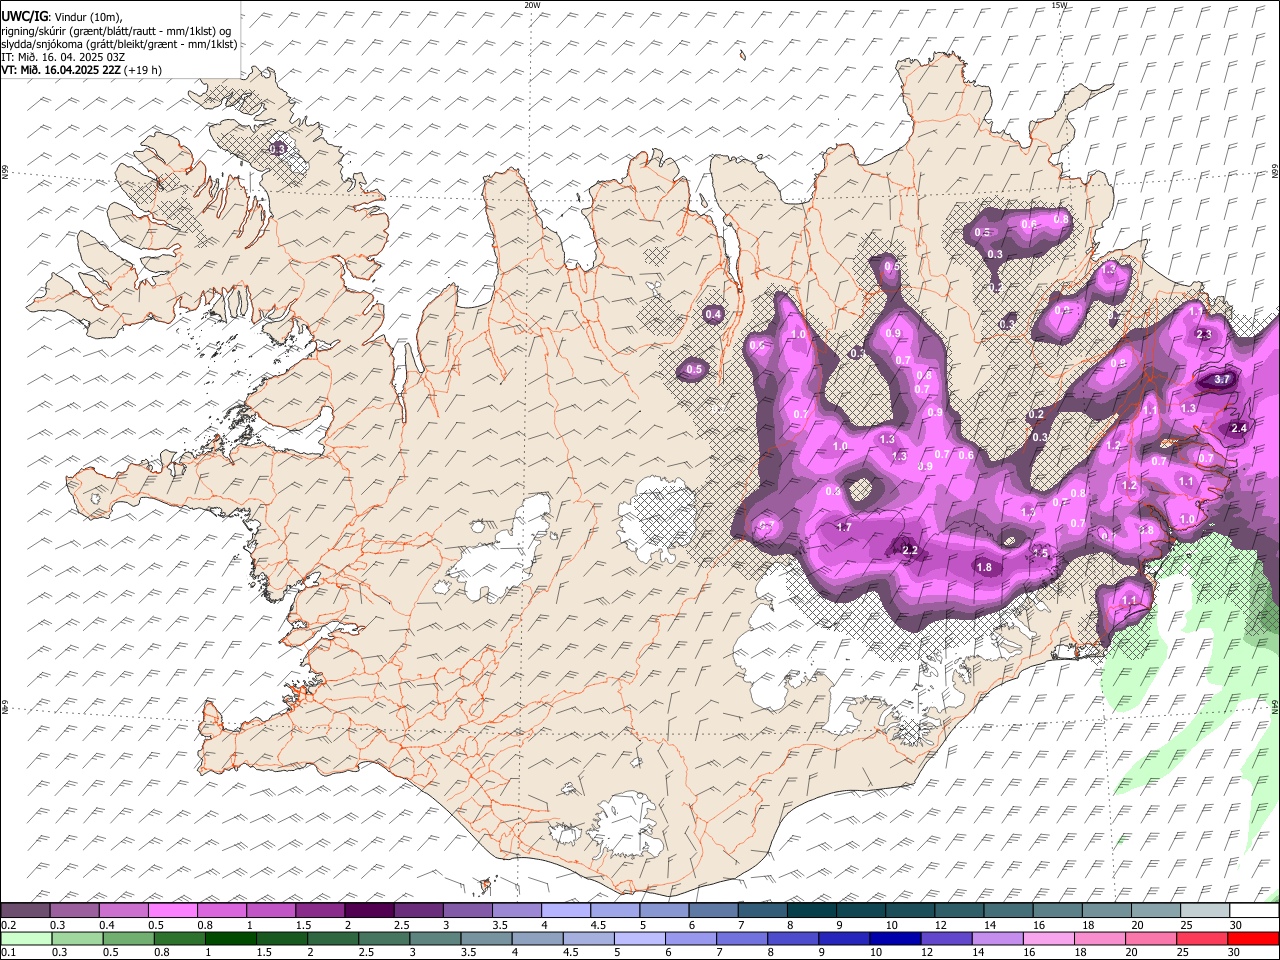Click the 0.1–0.3 pale green rain legend swatch
Viewport: 1280px width, 960px height.
[x=26, y=938]
